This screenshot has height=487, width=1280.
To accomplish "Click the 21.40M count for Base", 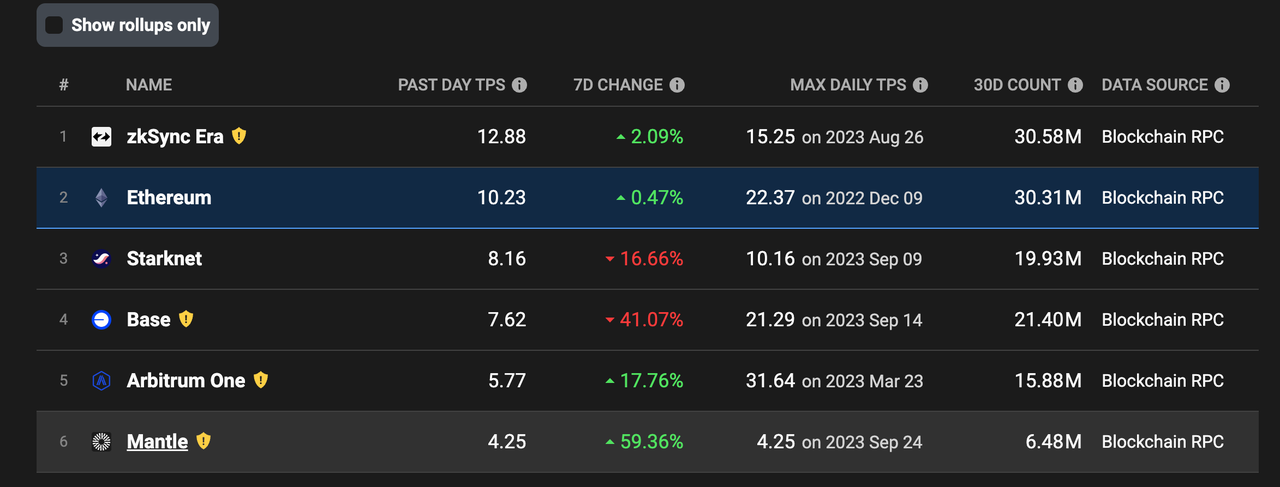I will (x=1048, y=320).
